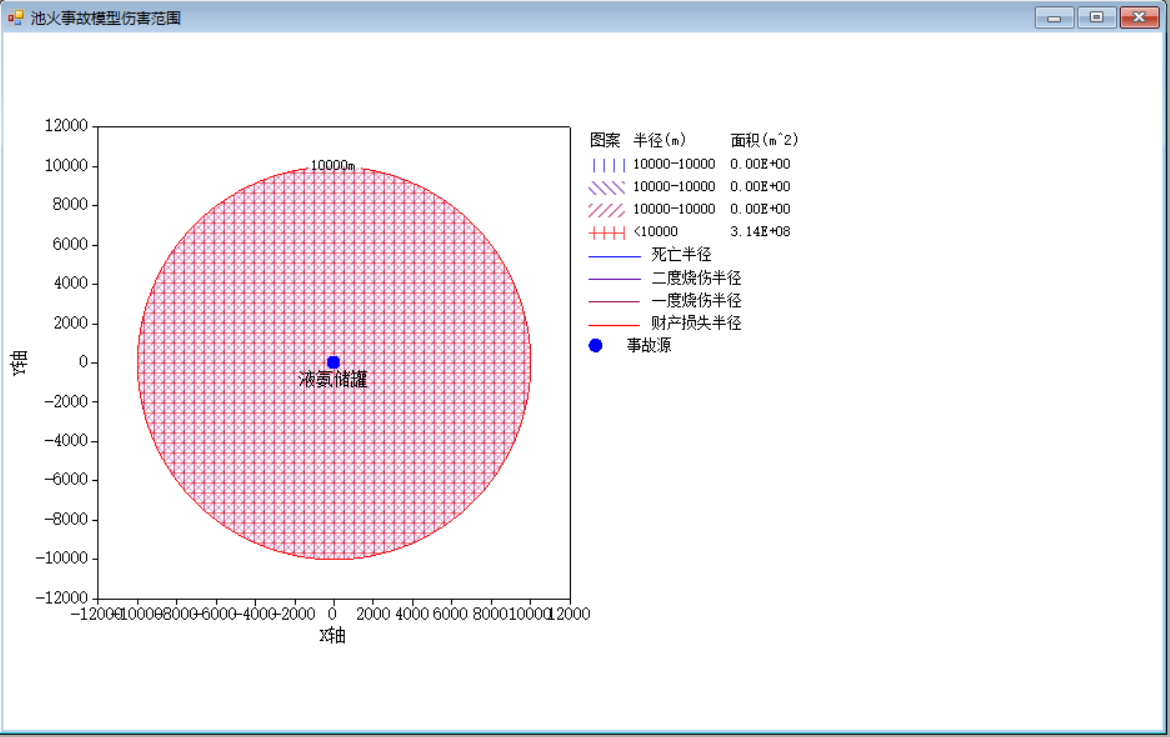The width and height of the screenshot is (1170, 737).
Task: Click the purple backslash-hatch legend swatch
Action: tap(607, 187)
